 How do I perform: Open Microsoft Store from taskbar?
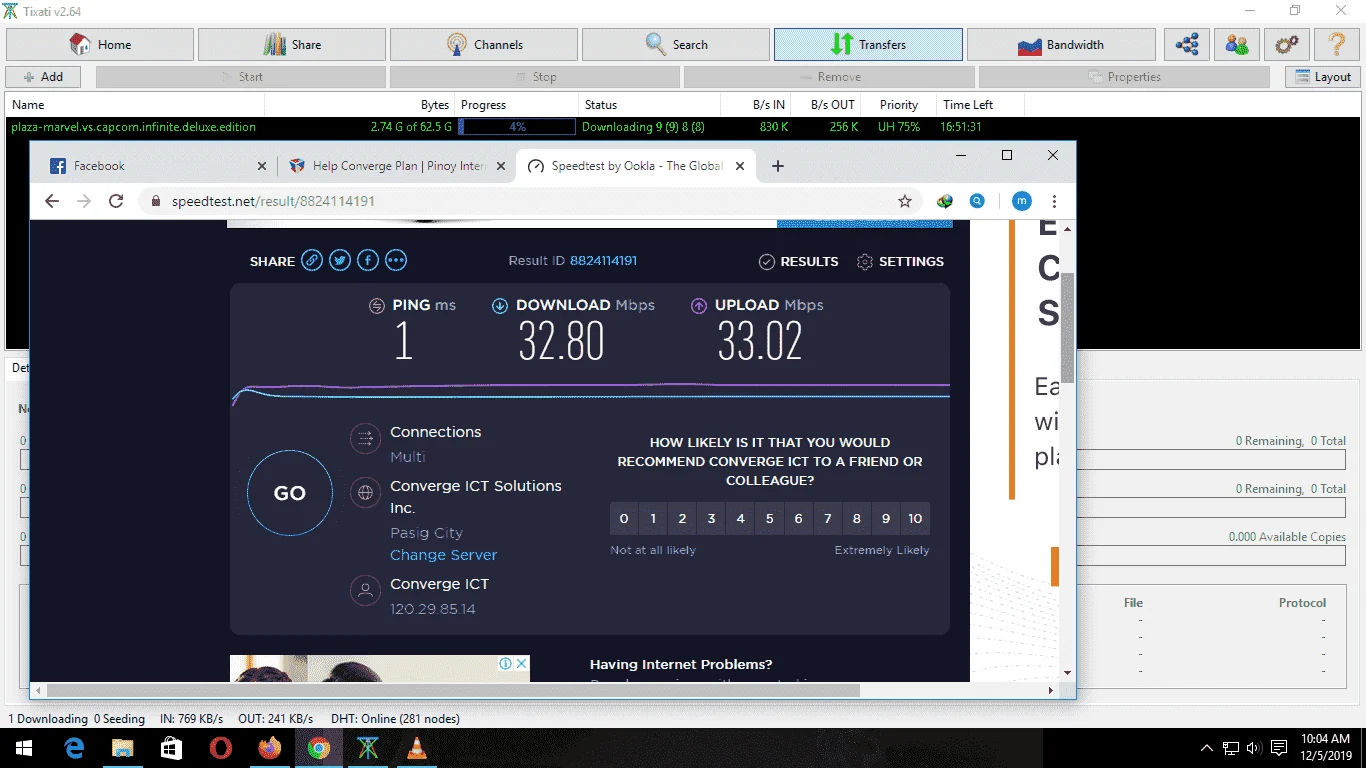click(172, 748)
